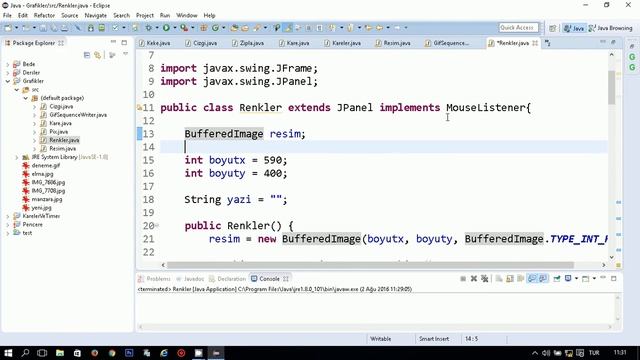Click the Pin Console icon
Screen dimensions: 640x360
557,279
